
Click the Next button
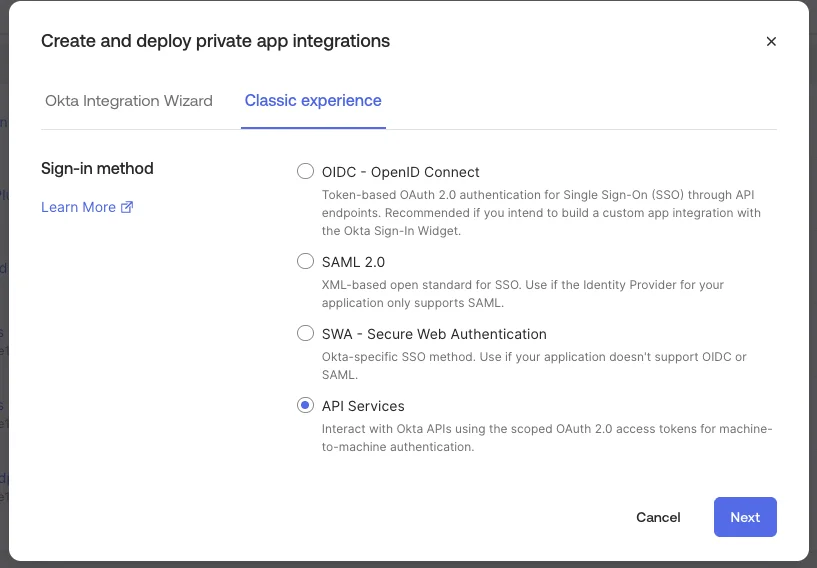tap(745, 517)
